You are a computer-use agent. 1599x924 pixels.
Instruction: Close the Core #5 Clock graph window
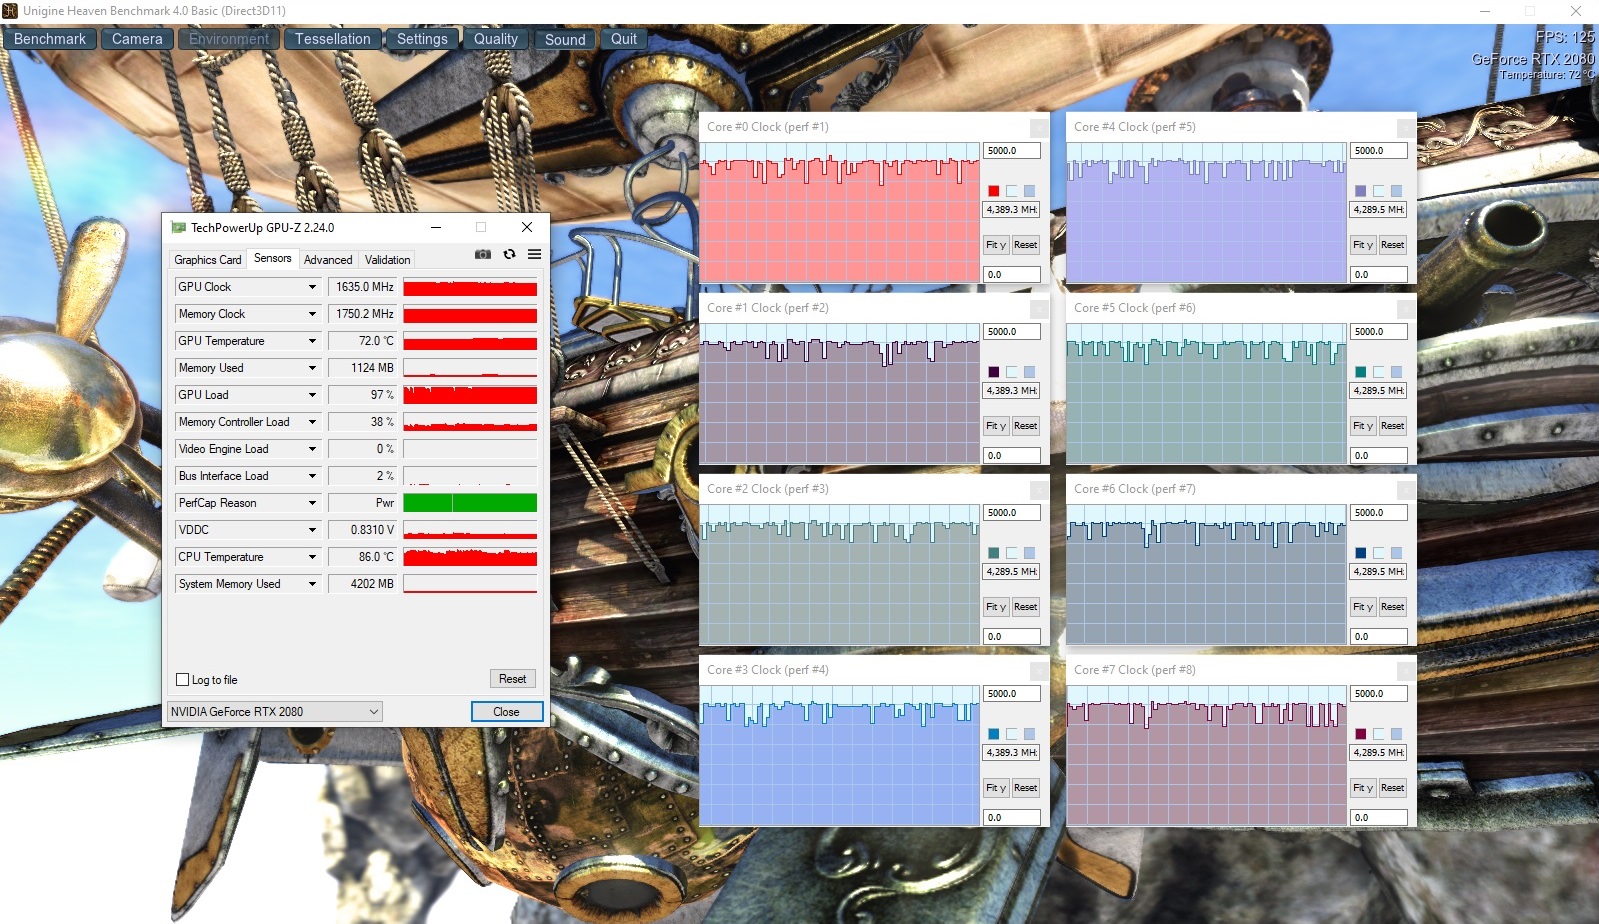coord(1406,309)
